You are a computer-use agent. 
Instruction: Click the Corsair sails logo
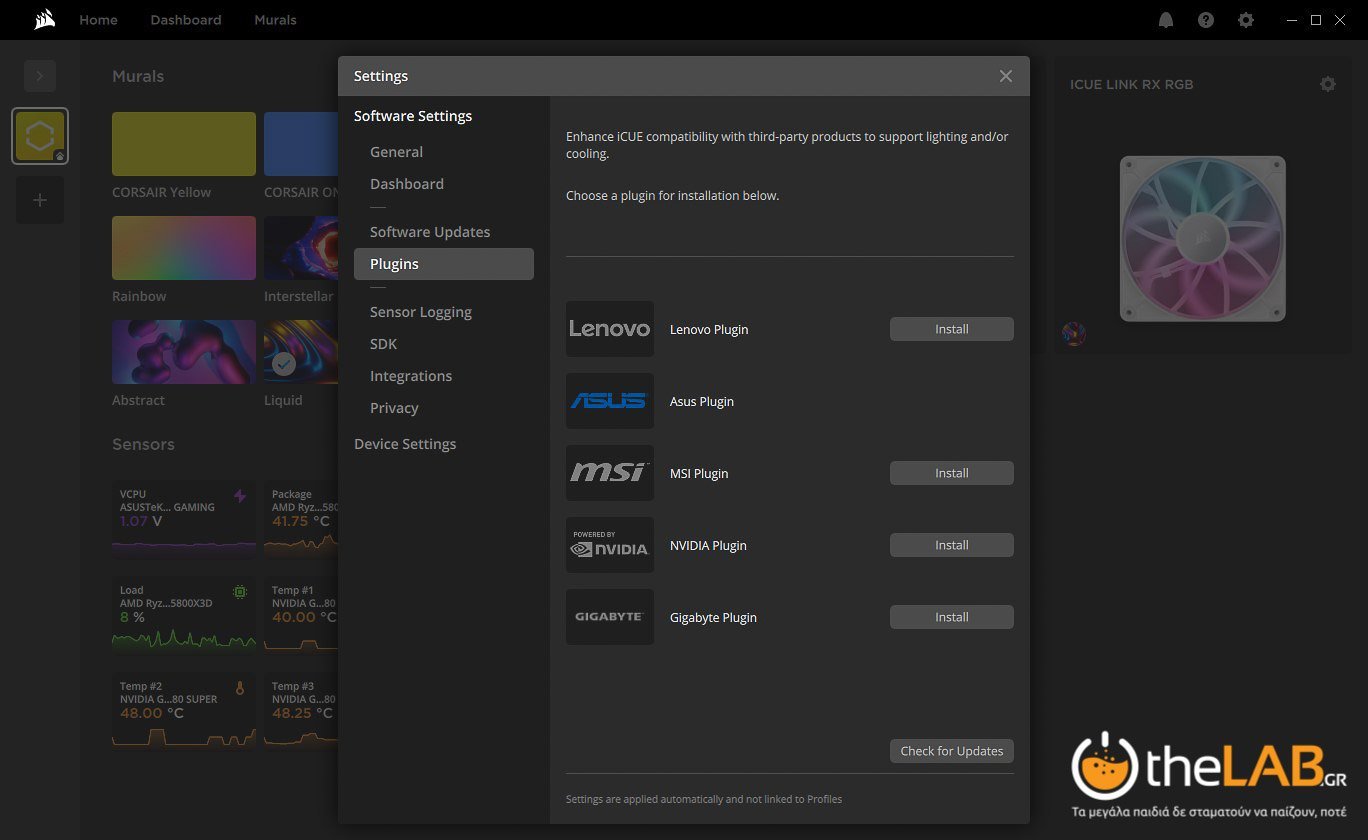pyautogui.click(x=44, y=20)
